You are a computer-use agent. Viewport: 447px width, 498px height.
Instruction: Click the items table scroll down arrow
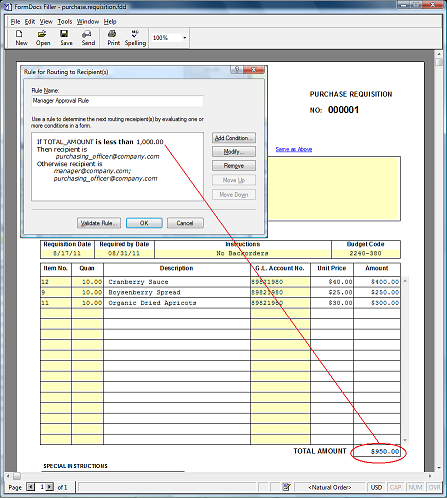click(x=405, y=440)
